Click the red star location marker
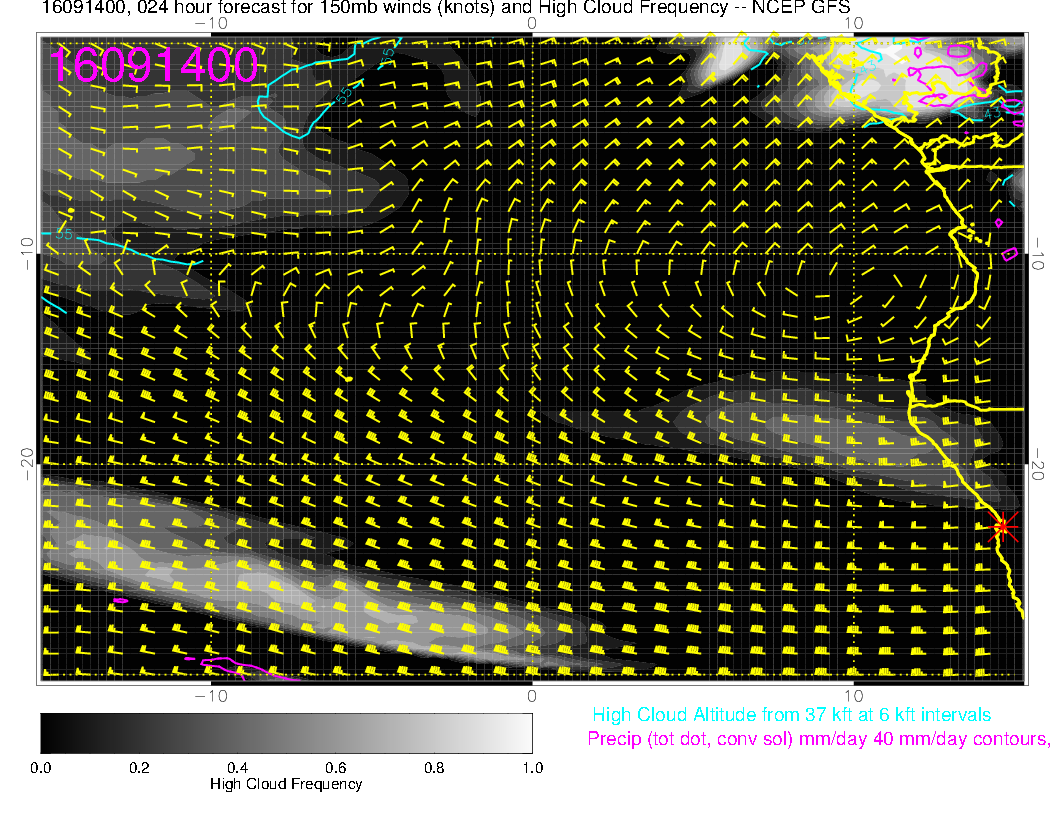 pos(1003,526)
